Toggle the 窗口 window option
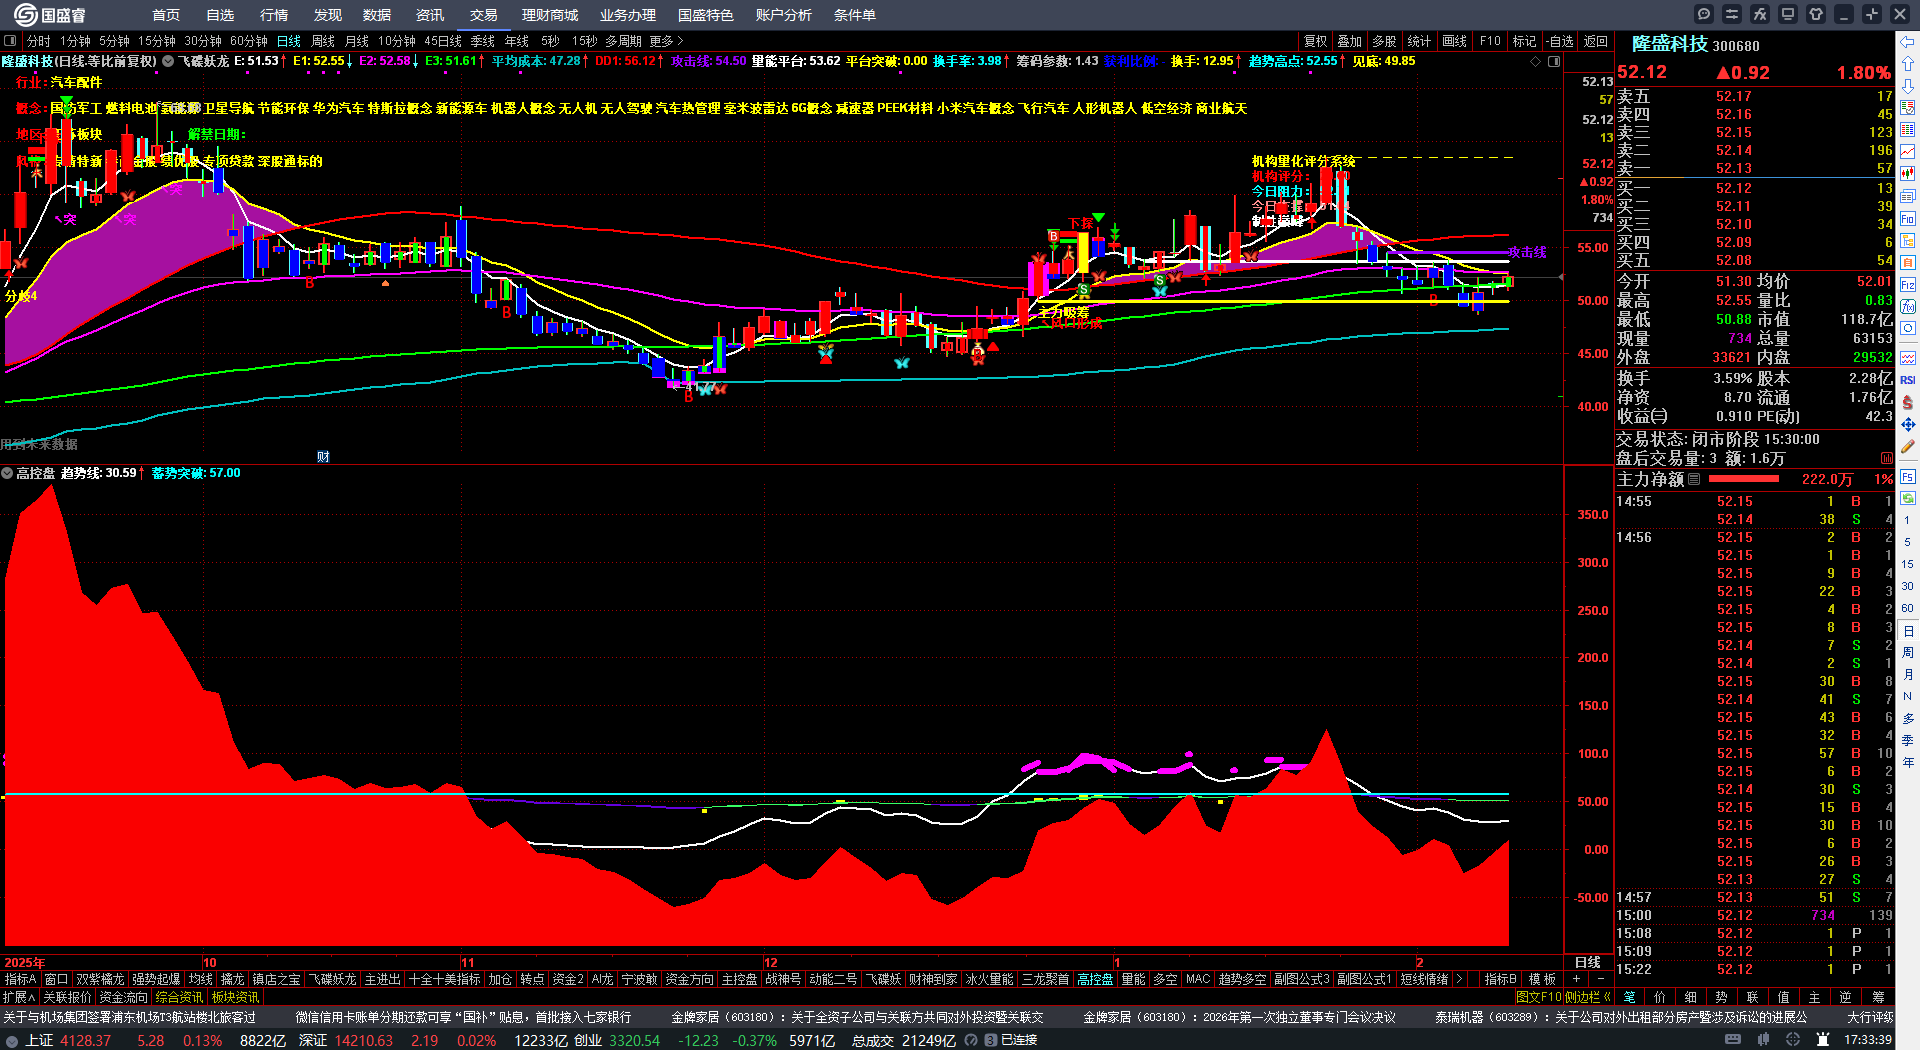Screen dimensions: 1920x1050 pyautogui.click(x=56, y=979)
